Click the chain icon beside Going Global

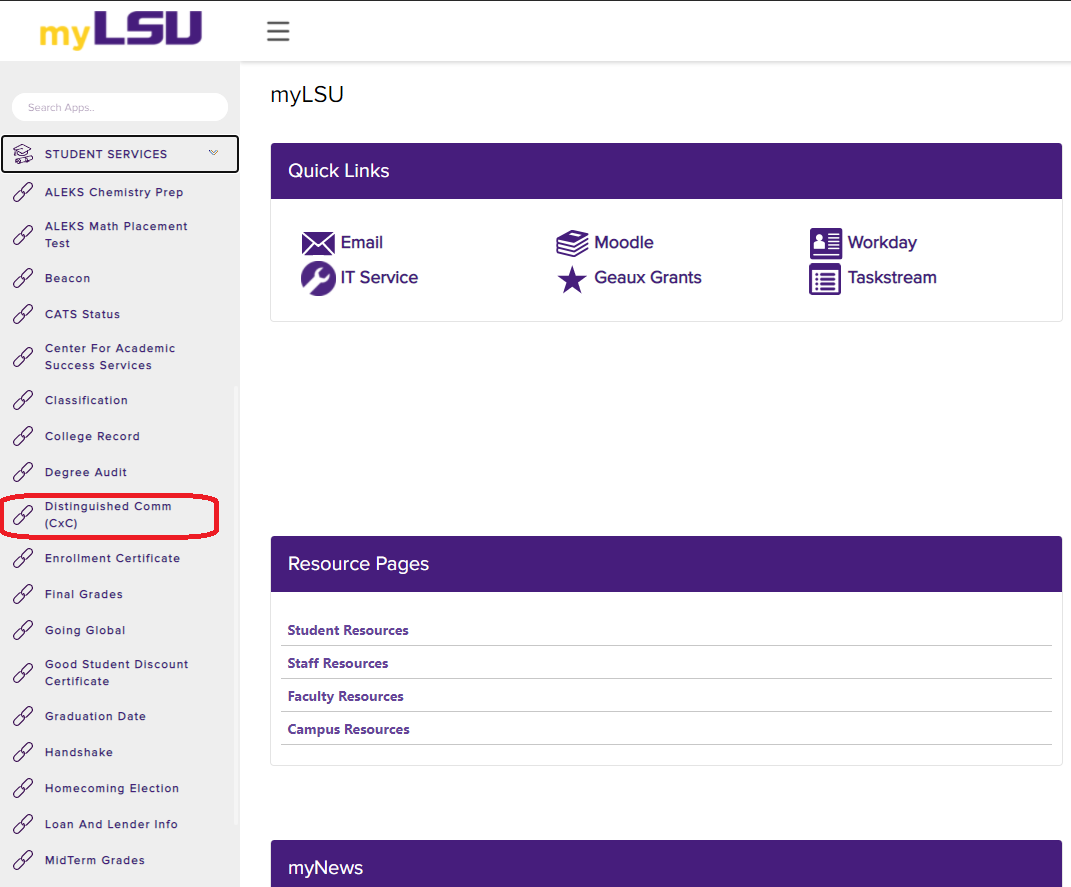(x=23, y=630)
